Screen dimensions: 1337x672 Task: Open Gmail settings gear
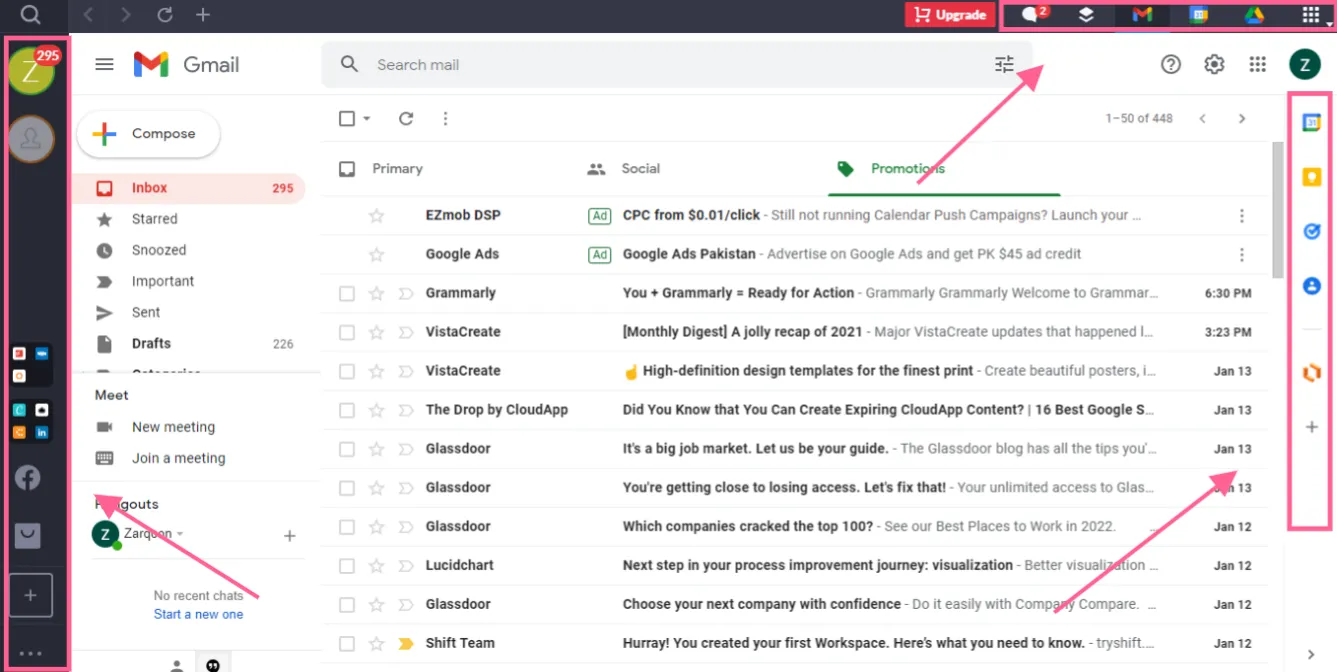point(1214,65)
